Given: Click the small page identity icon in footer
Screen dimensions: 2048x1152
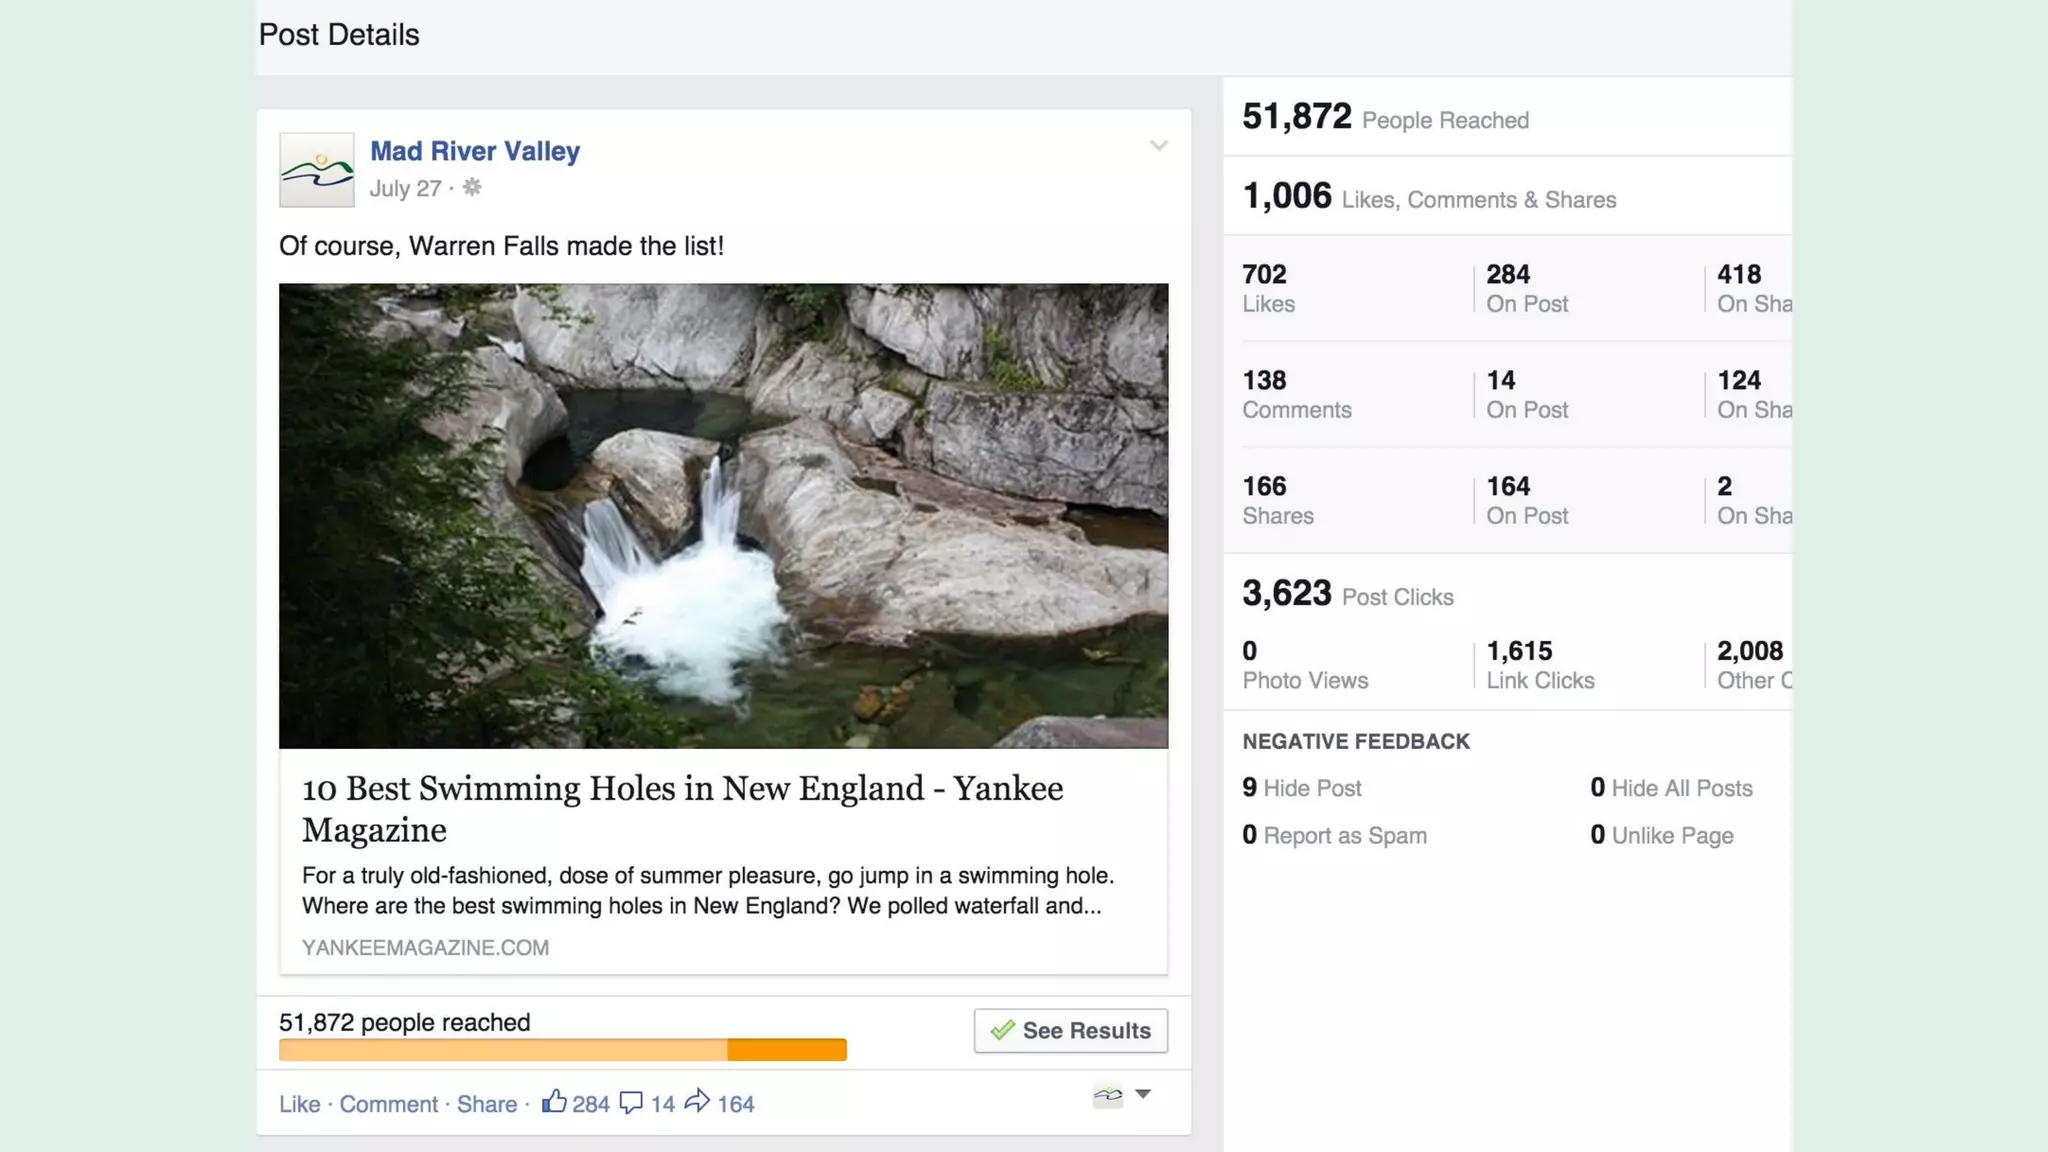Looking at the screenshot, I should [x=1107, y=1095].
